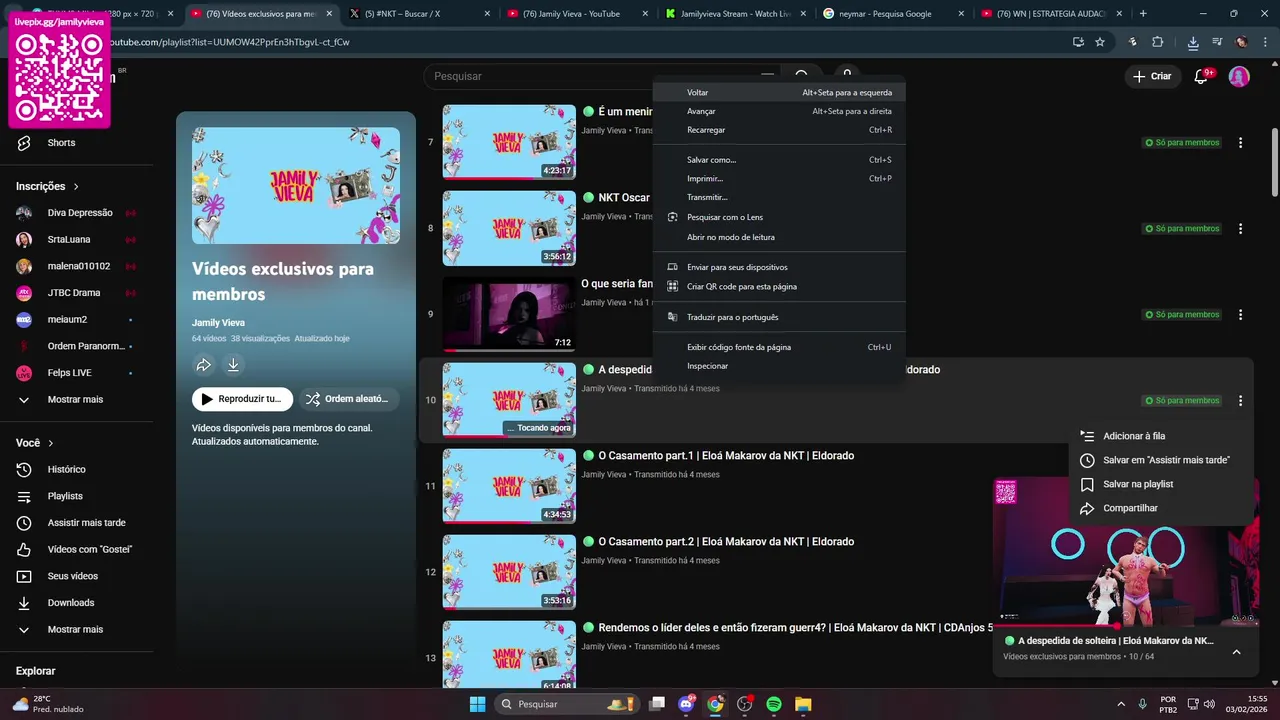Click the taskbar Pesquisar search box
The width and height of the screenshot is (1280, 720).
click(x=567, y=704)
